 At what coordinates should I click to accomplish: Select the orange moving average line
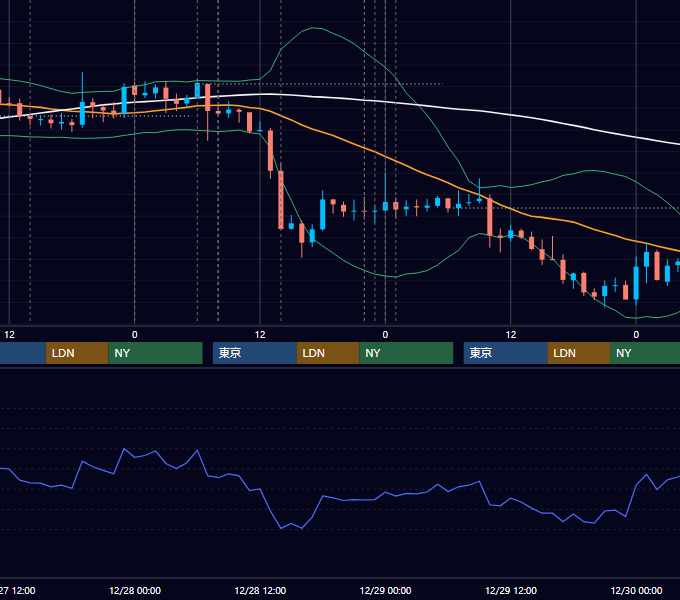[338, 138]
